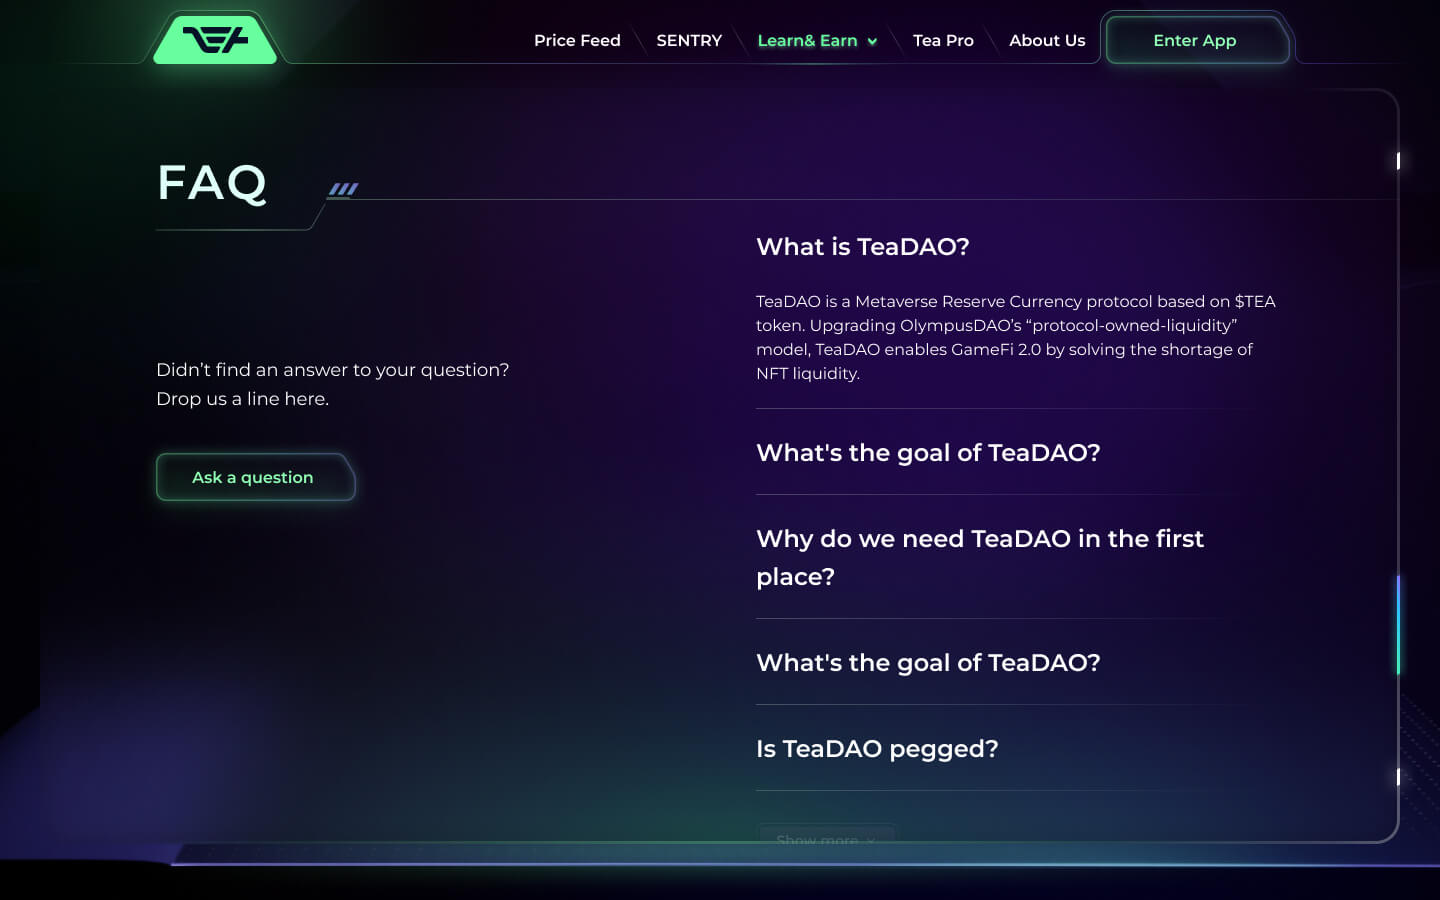Click the blue scroll indicator on the panel edge

[x=1397, y=625]
